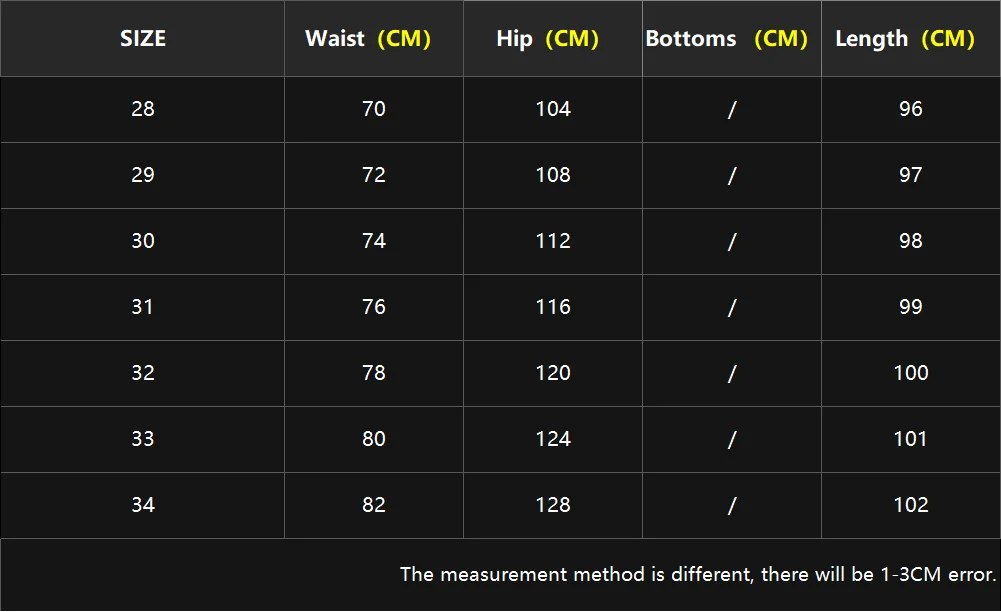The image size is (1001, 612).
Task: Select waist value 78 cell
Action: pyautogui.click(x=374, y=373)
